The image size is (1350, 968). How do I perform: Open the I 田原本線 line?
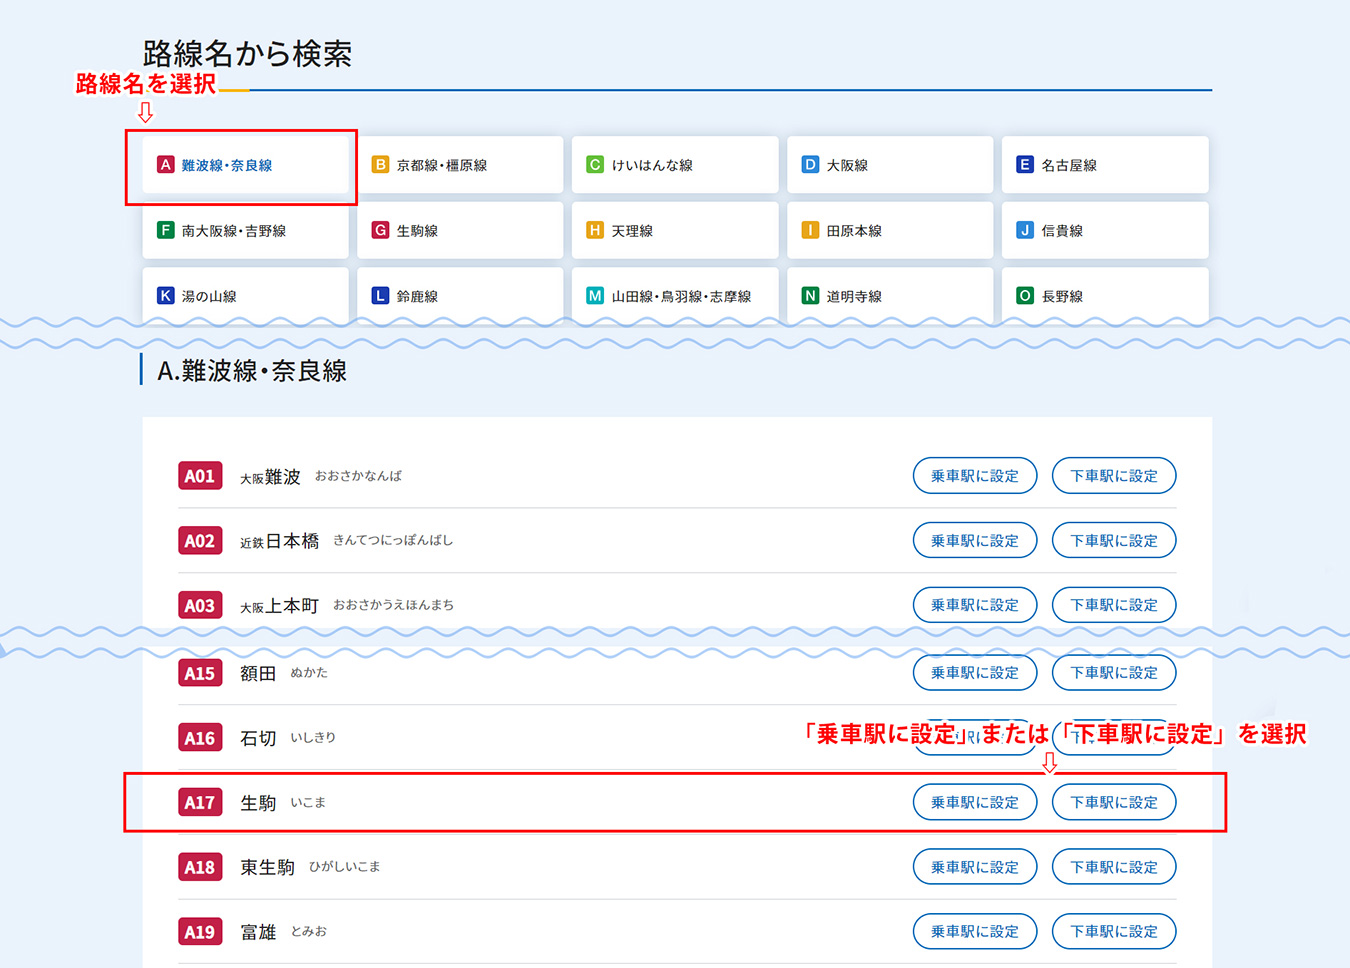click(x=890, y=231)
